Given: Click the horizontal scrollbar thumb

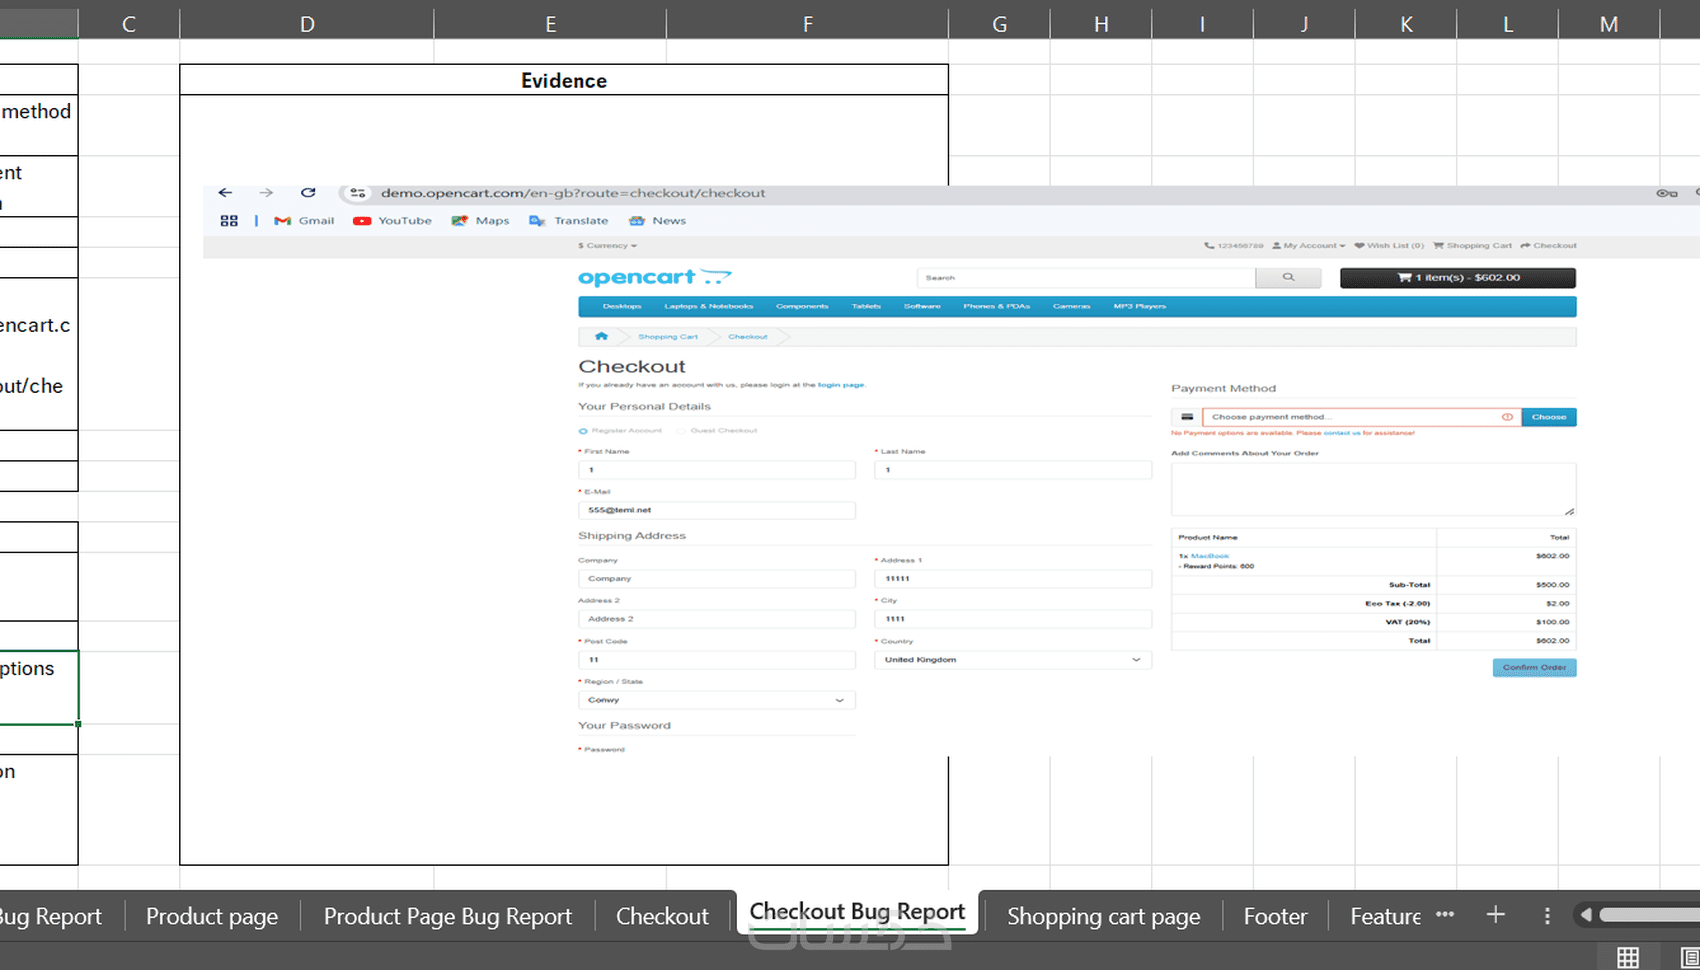Looking at the screenshot, I should point(1649,915).
